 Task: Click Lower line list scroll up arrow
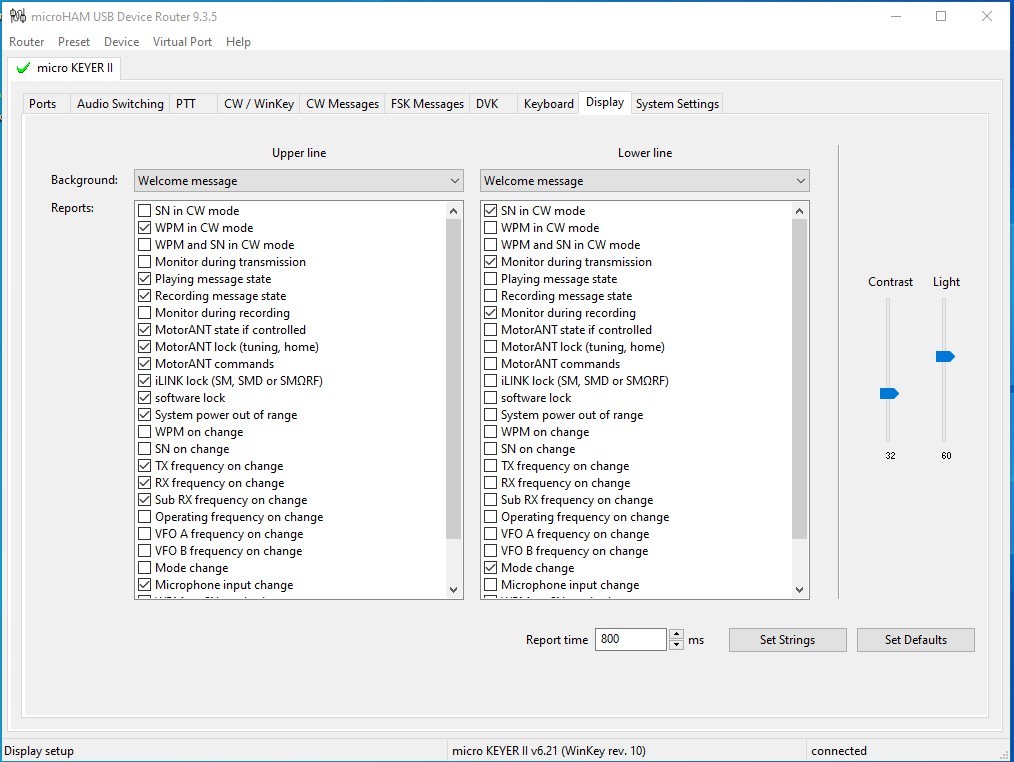799,211
